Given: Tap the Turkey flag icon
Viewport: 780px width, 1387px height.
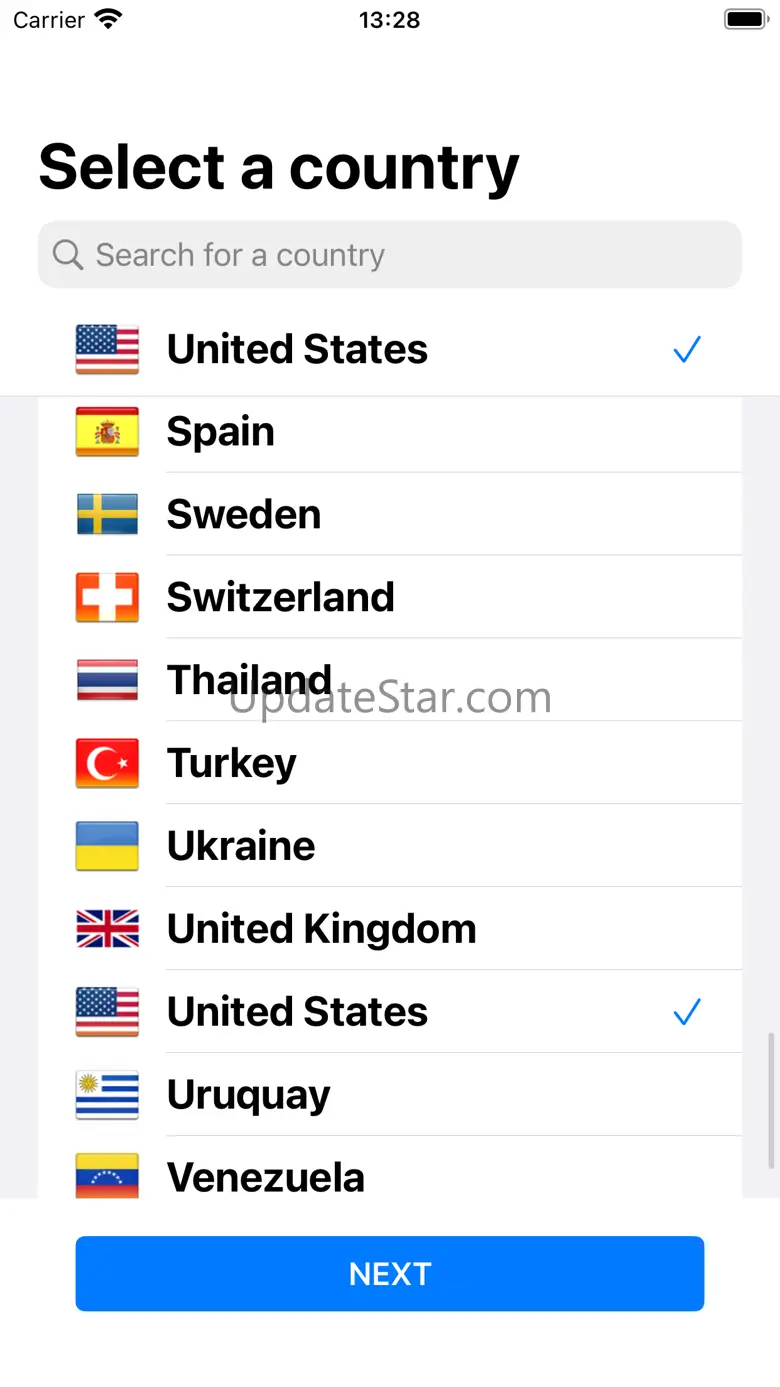Looking at the screenshot, I should point(107,763).
